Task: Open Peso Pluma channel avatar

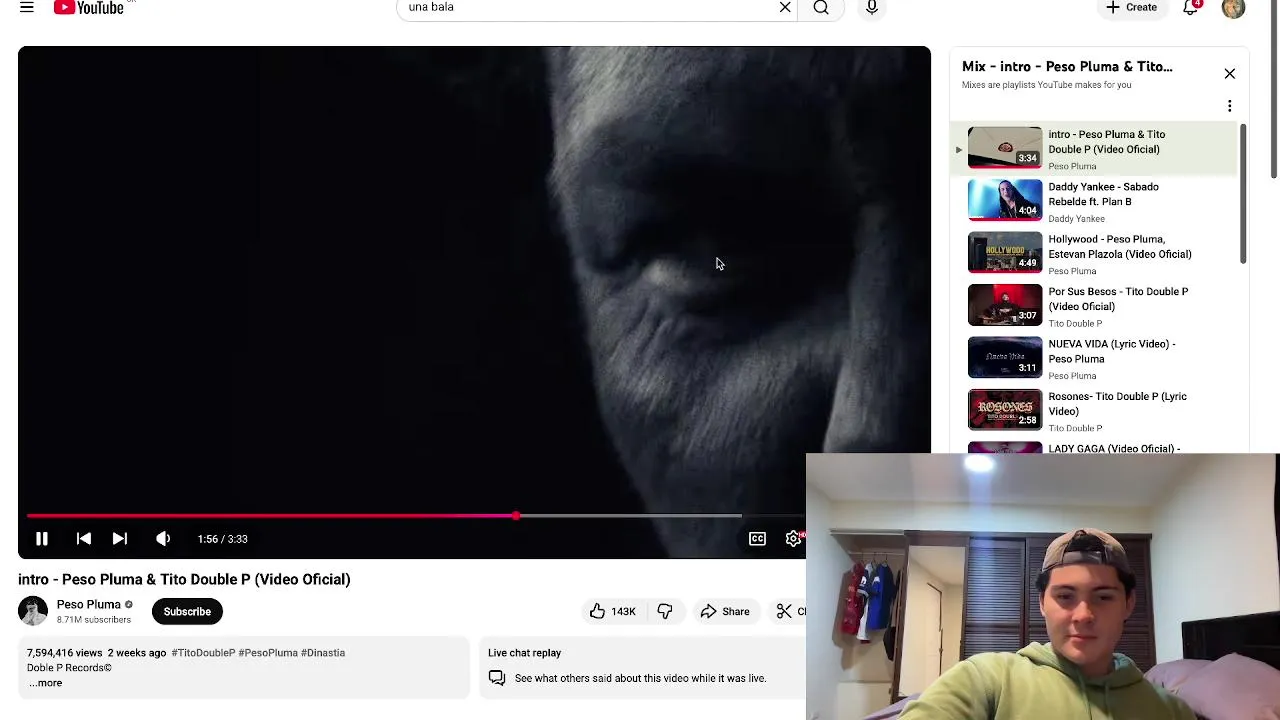Action: tap(33, 611)
